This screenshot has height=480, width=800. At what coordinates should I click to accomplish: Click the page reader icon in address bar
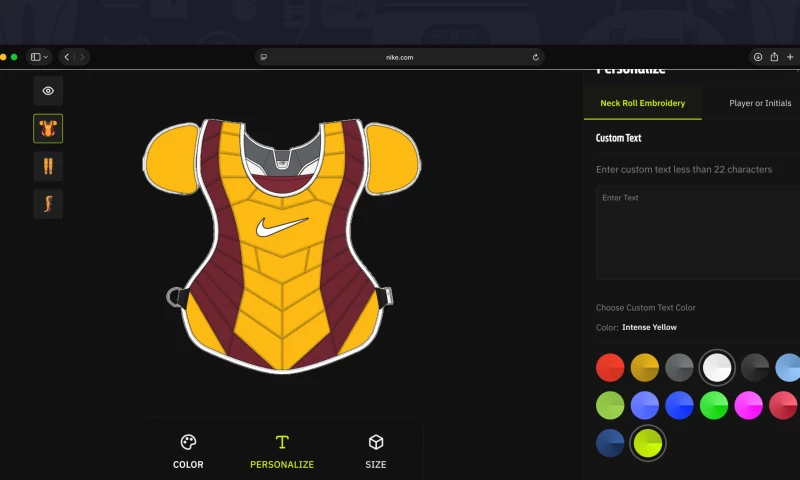click(x=264, y=57)
